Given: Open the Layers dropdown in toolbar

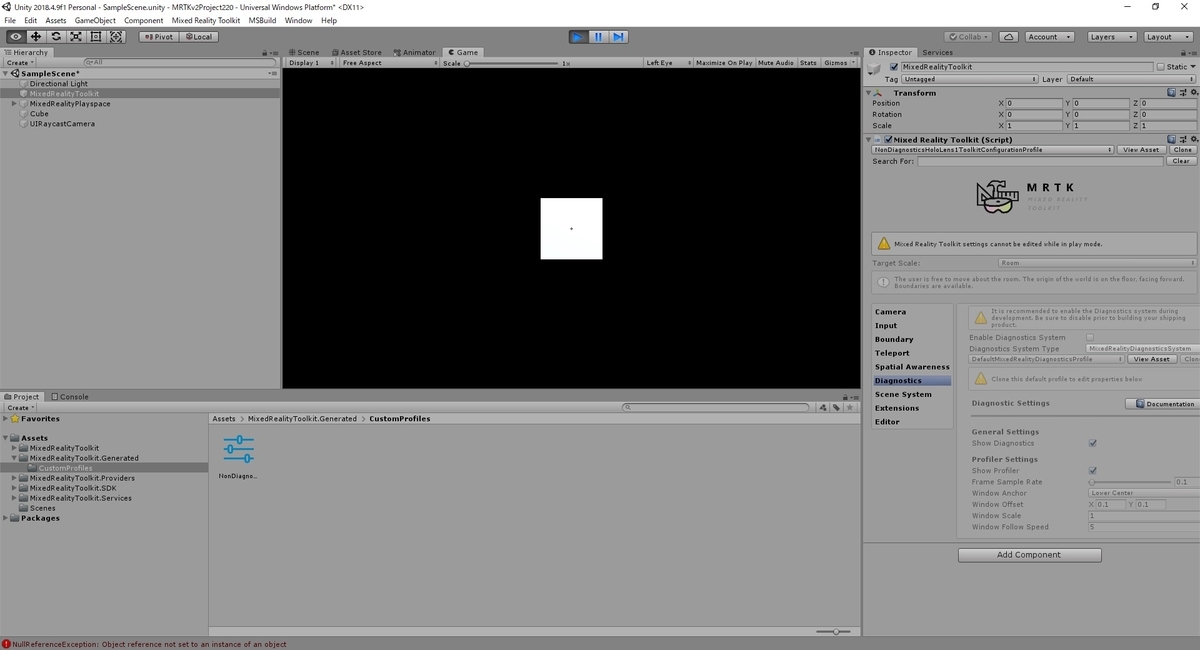Looking at the screenshot, I should click(1112, 37).
